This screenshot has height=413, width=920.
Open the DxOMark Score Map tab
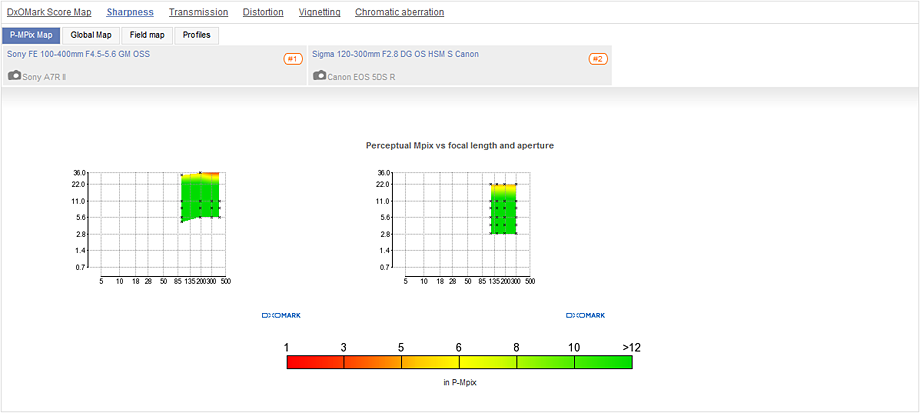[49, 12]
